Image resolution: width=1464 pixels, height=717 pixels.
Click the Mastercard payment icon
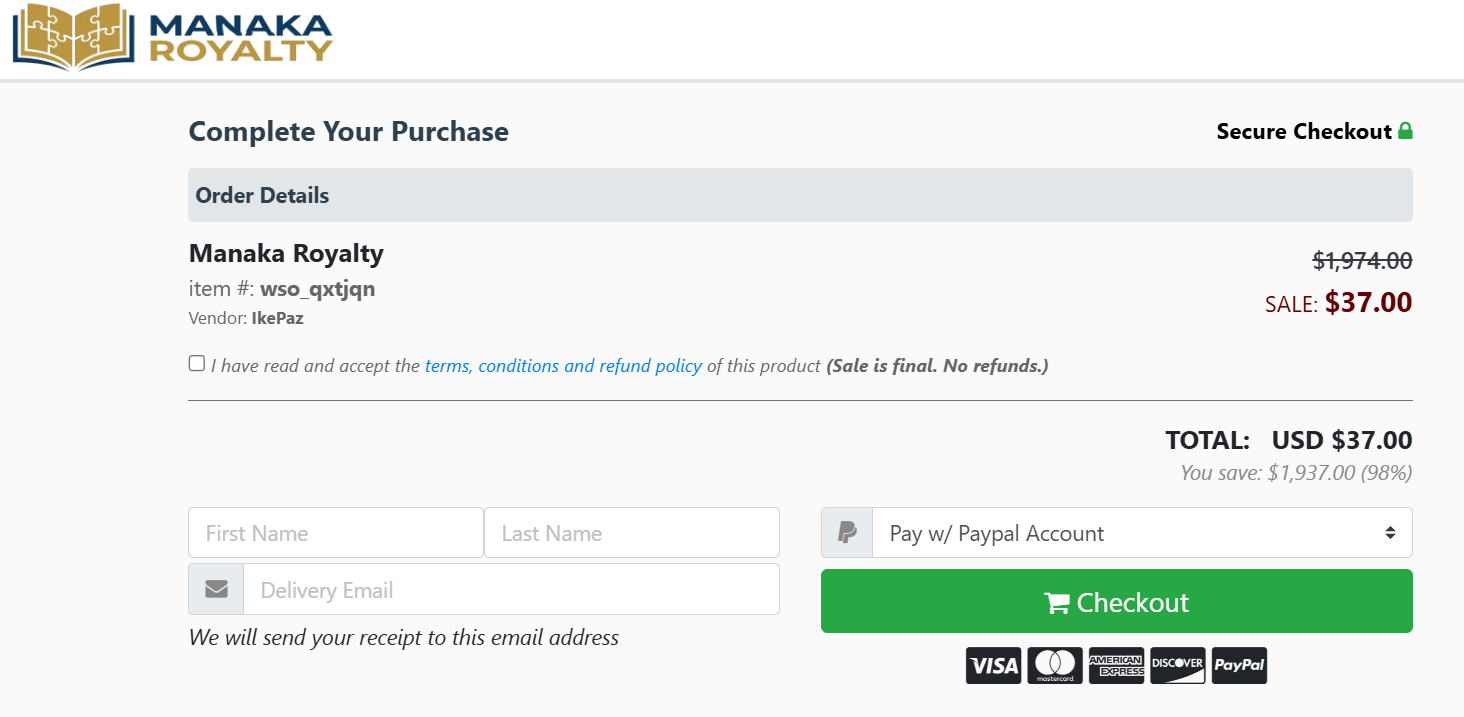tap(1054, 665)
